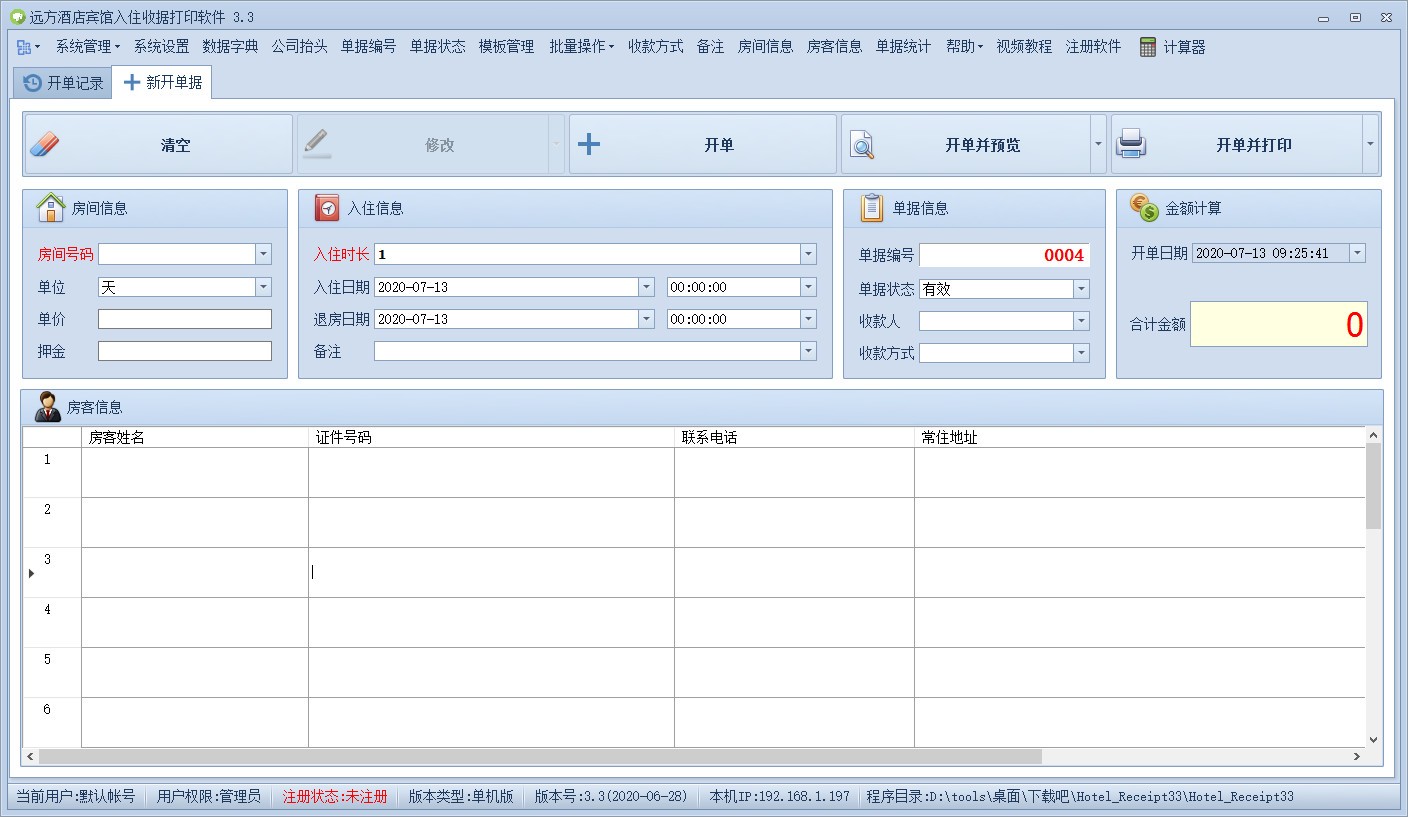Image resolution: width=1408 pixels, height=817 pixels.
Task: Open the 入住时长 dropdown
Action: pos(808,255)
